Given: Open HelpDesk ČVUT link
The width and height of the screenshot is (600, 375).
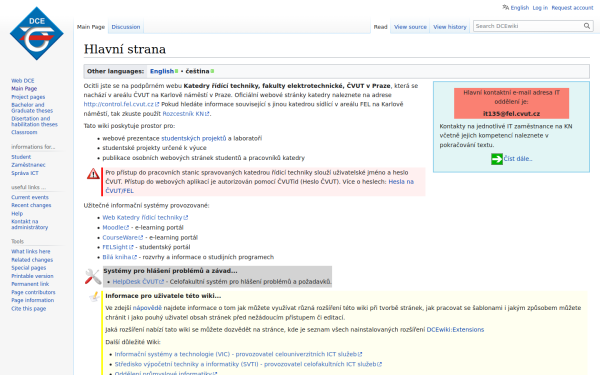Looking at the screenshot, I should 138,282.
